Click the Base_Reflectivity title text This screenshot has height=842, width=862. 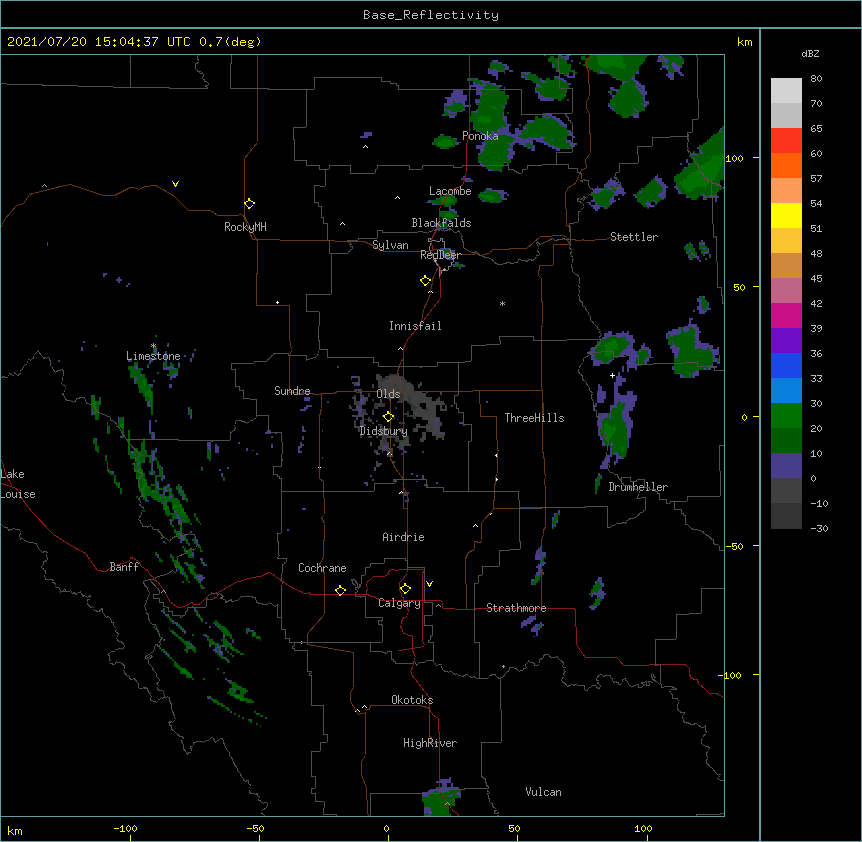tap(431, 15)
